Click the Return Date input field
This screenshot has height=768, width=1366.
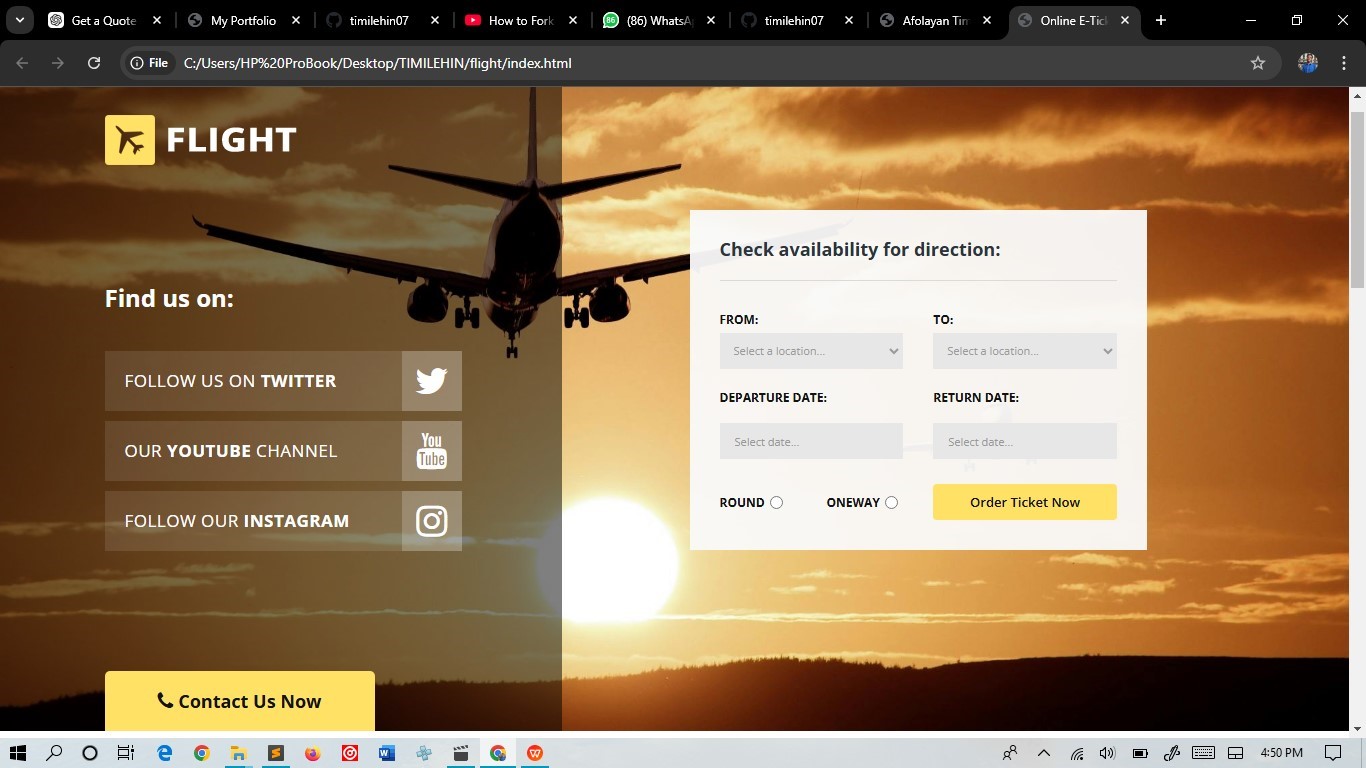pyautogui.click(x=1024, y=441)
